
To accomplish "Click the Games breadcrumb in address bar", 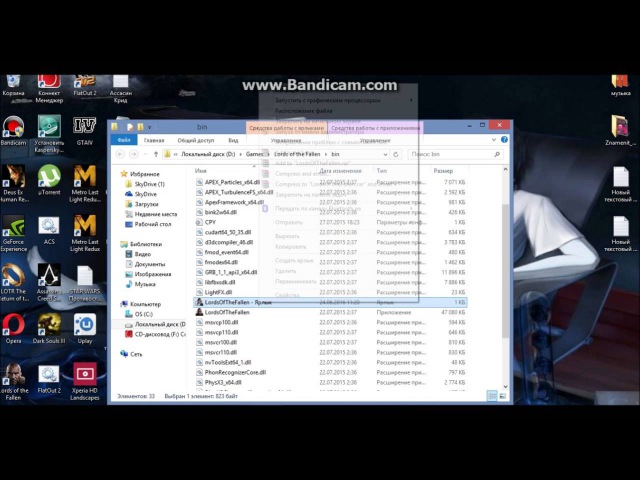I will 254,154.
